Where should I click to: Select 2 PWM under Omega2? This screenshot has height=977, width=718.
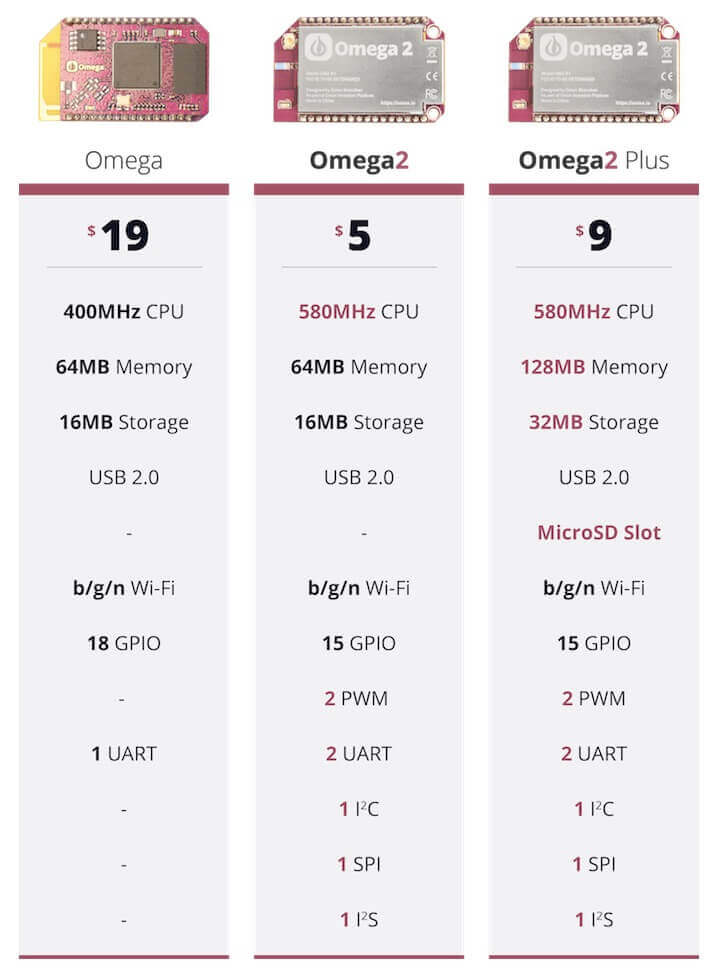(356, 698)
